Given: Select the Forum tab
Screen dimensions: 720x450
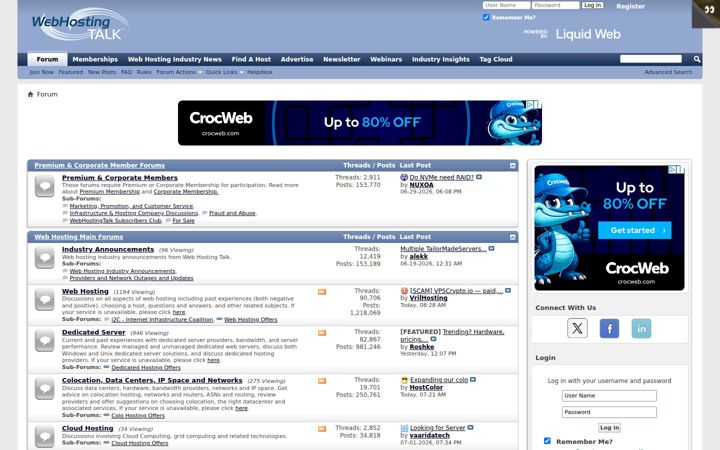Looking at the screenshot, I should (47, 59).
